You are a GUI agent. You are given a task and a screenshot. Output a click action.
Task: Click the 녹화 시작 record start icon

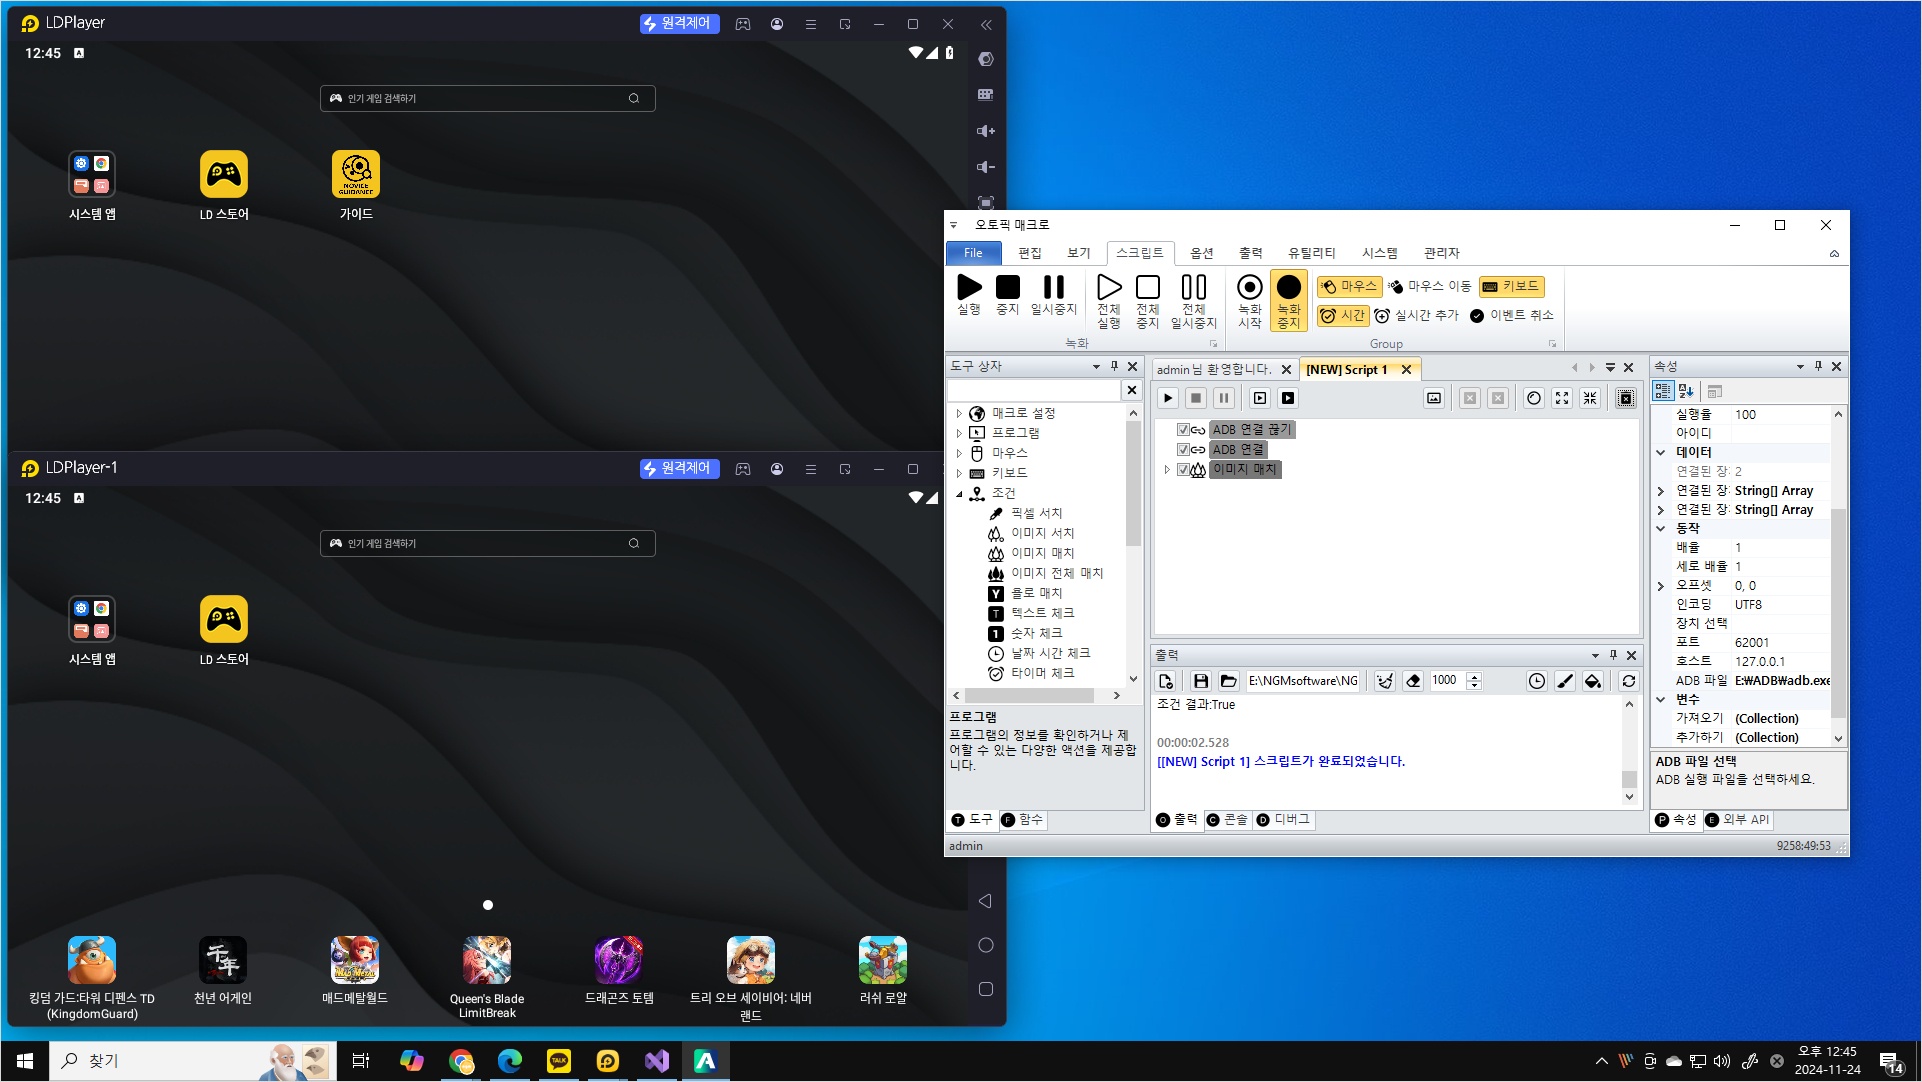(x=1249, y=288)
